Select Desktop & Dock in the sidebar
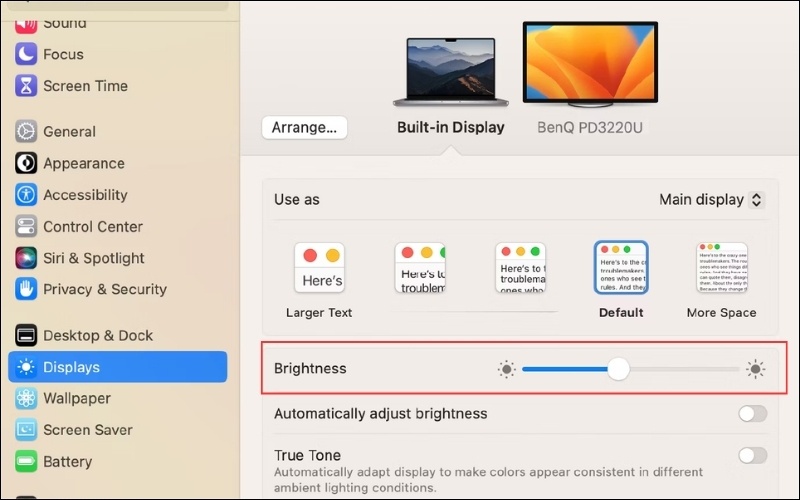The image size is (800, 500). (117, 336)
